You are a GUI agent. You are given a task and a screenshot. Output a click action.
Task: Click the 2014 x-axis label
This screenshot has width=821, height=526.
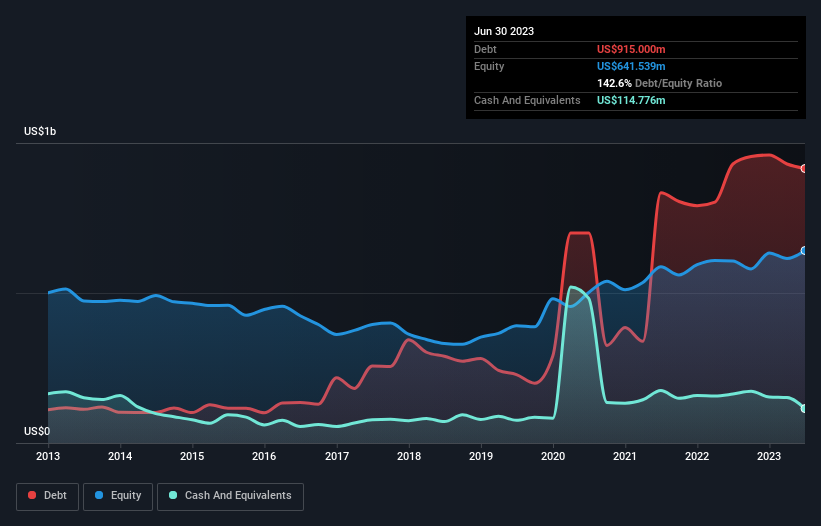pos(120,456)
